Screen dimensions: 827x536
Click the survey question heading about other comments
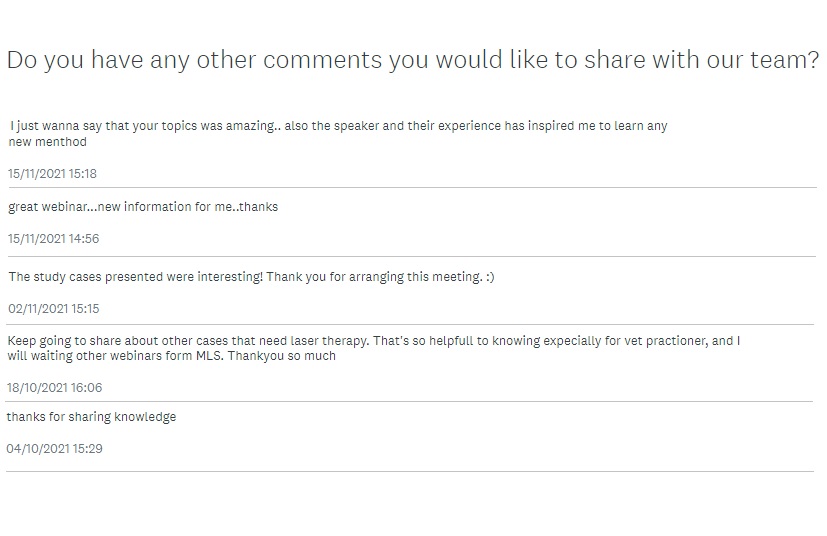(413, 60)
